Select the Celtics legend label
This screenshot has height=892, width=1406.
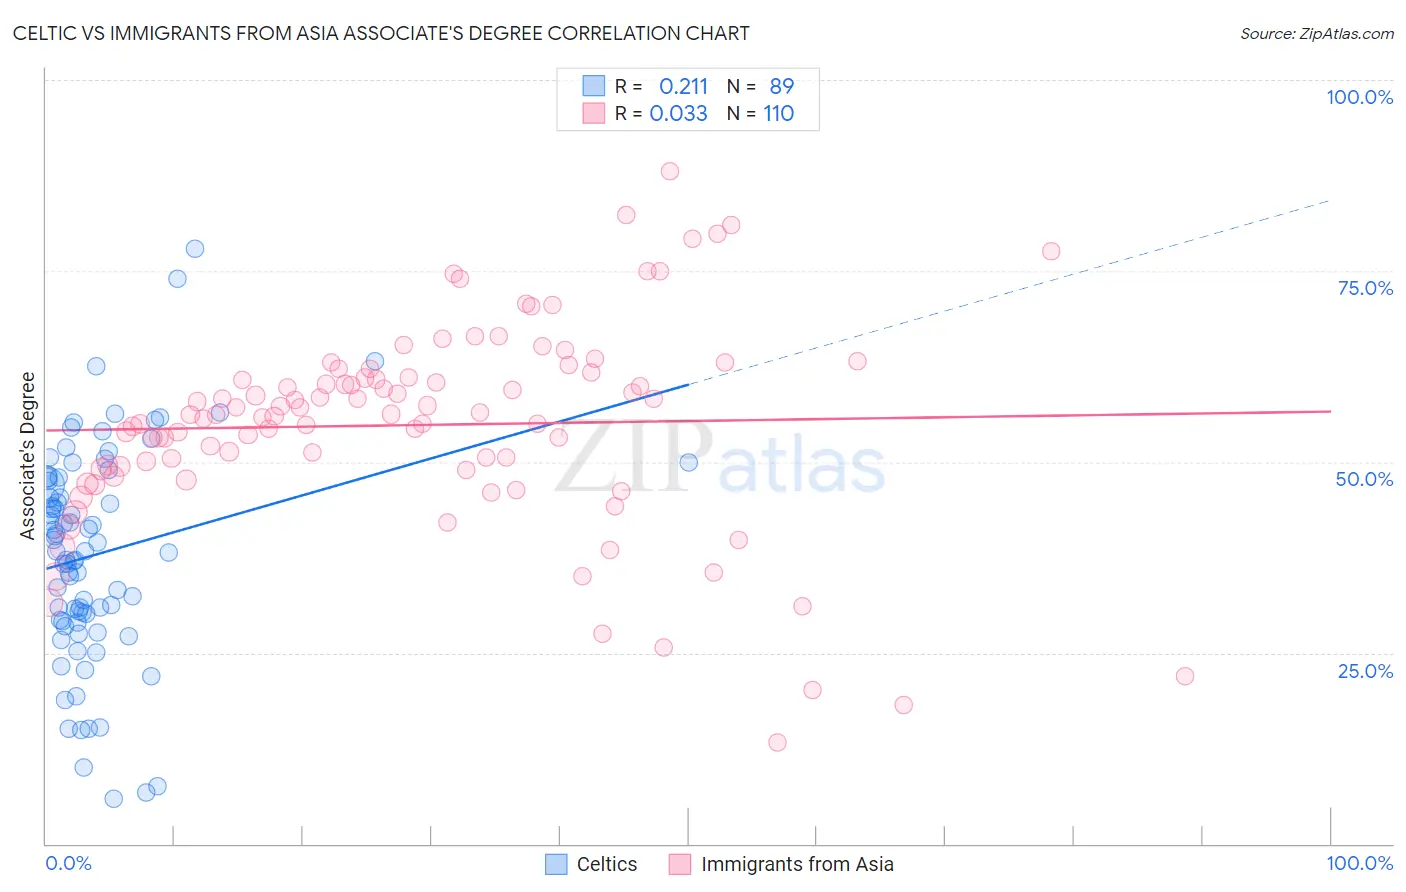(607, 864)
